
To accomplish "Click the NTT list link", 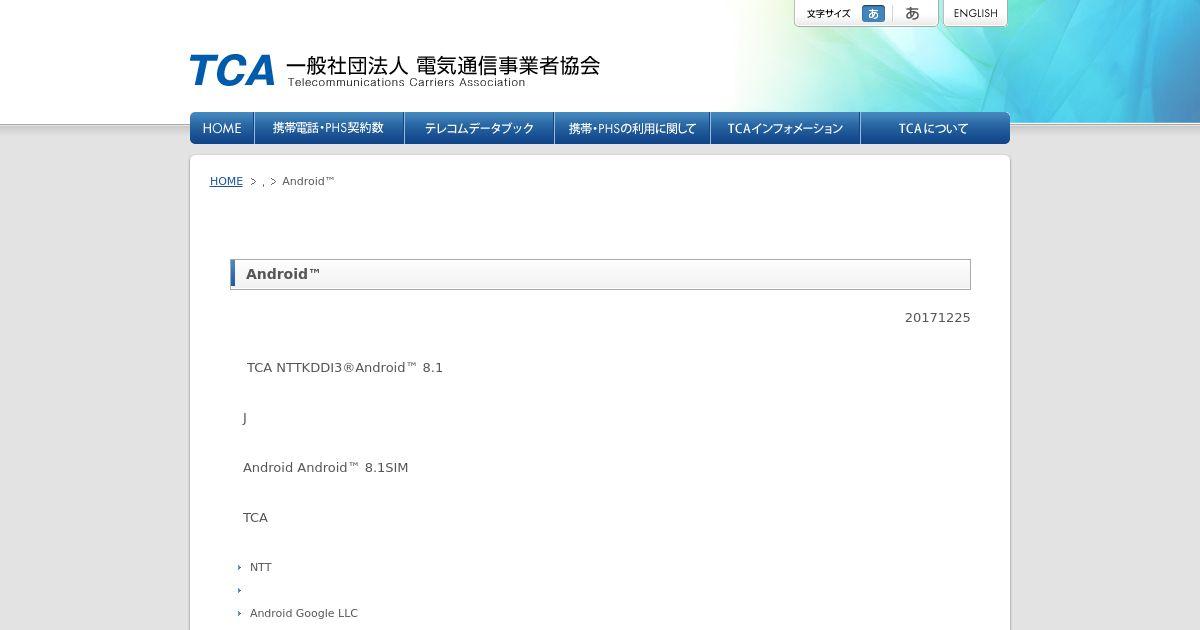I will (x=260, y=567).
